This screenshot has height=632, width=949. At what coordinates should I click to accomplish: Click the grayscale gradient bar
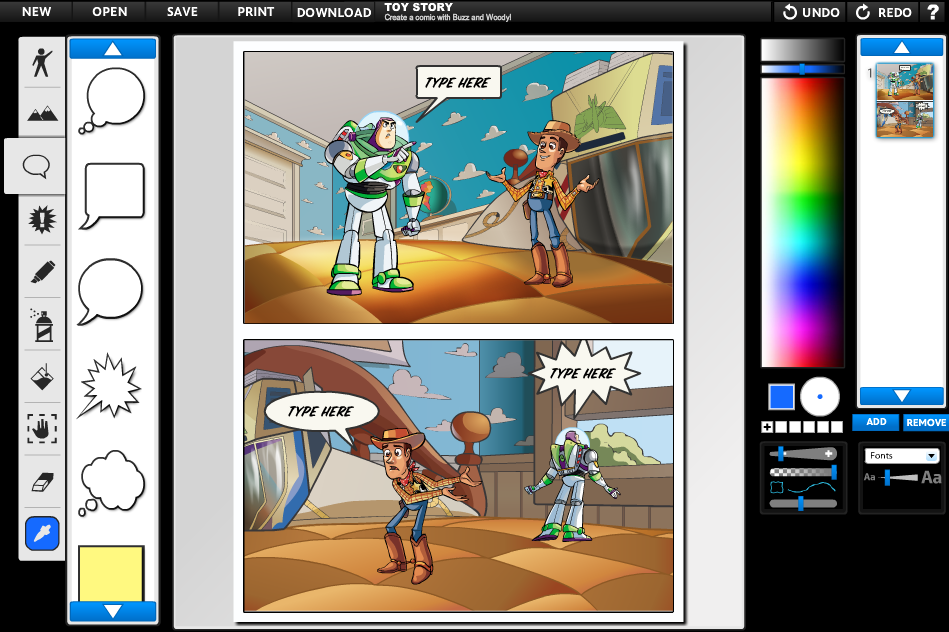click(803, 50)
